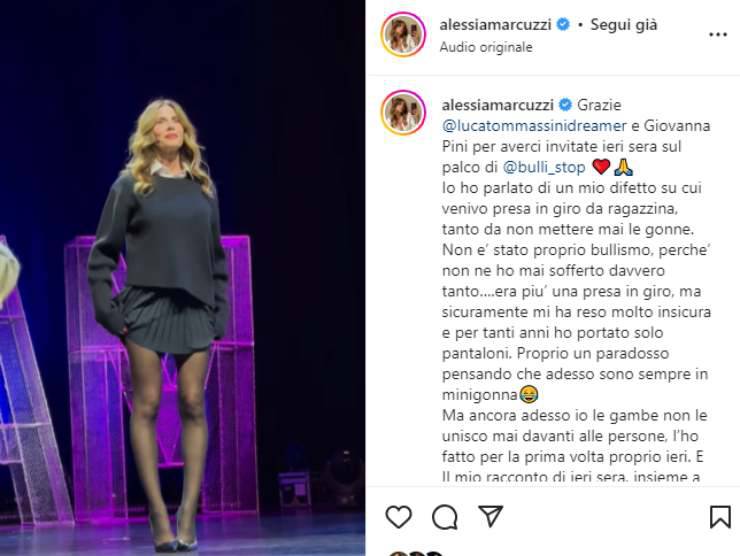This screenshot has width=740, height=556.
Task: Save post with the bookmark icon
Action: point(720,517)
